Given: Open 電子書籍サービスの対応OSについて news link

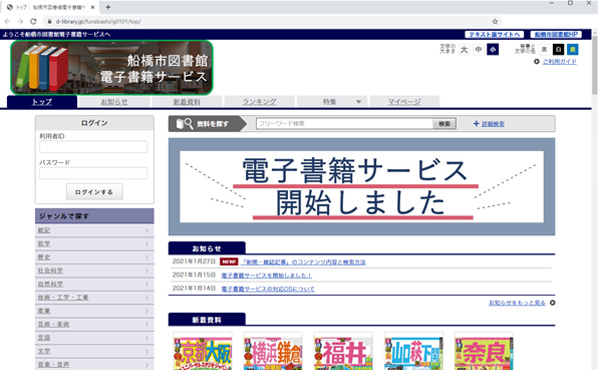Looking at the screenshot, I should tap(268, 289).
